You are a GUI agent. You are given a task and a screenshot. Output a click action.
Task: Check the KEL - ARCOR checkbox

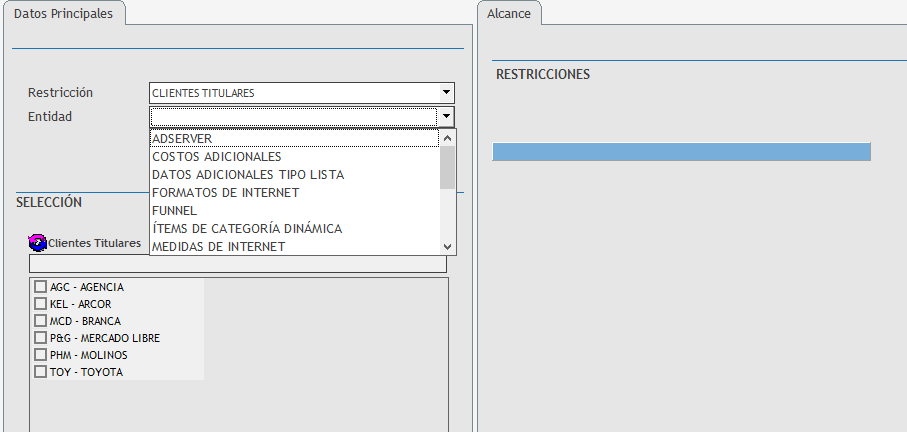(41, 304)
